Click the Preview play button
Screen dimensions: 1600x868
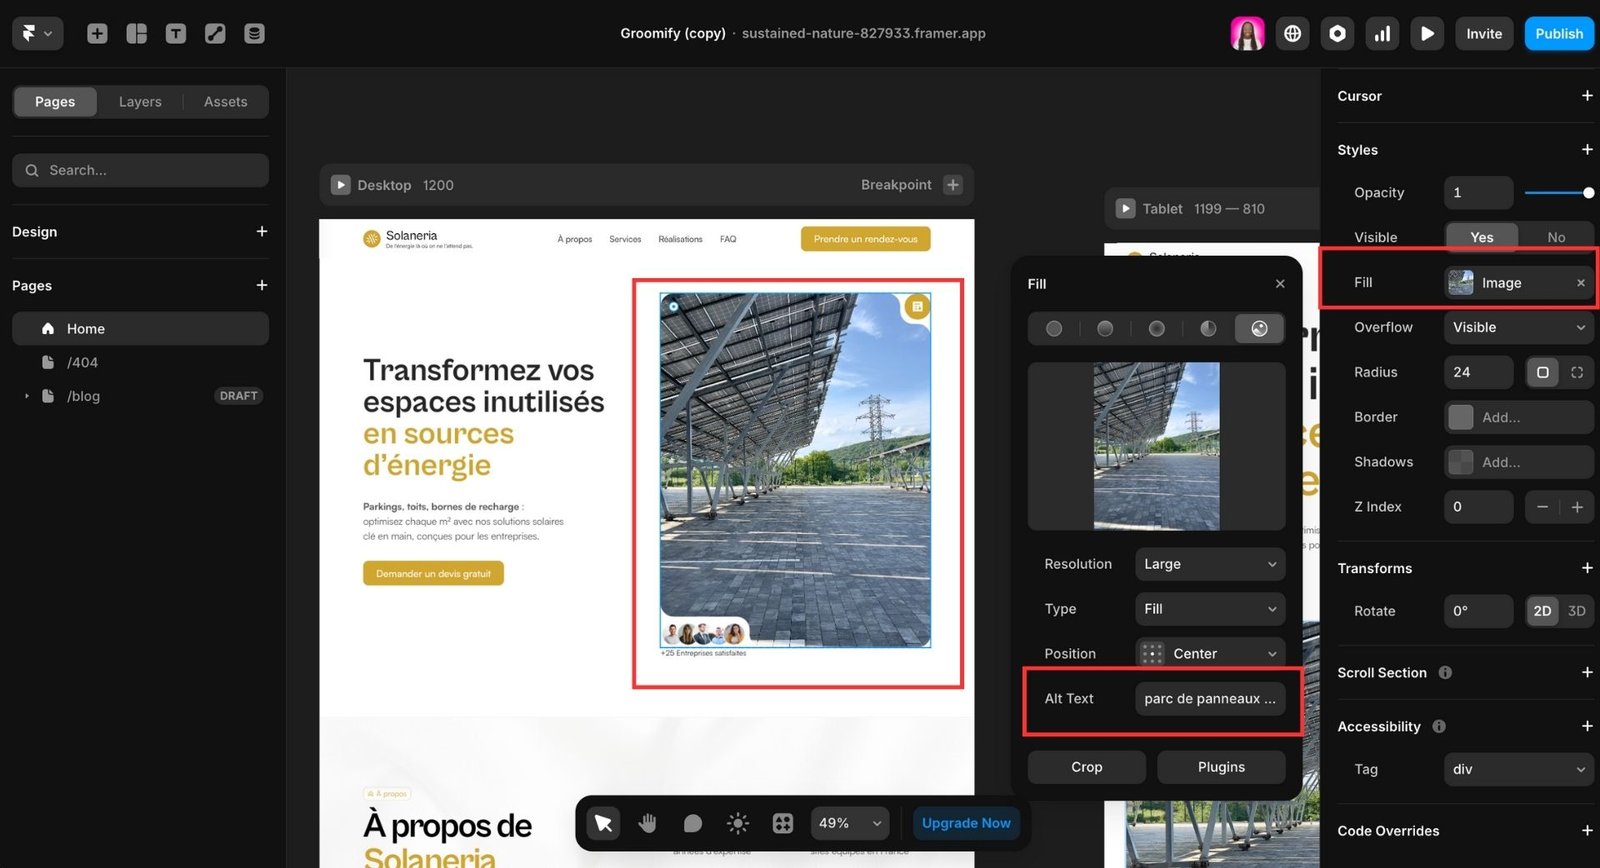click(1427, 34)
